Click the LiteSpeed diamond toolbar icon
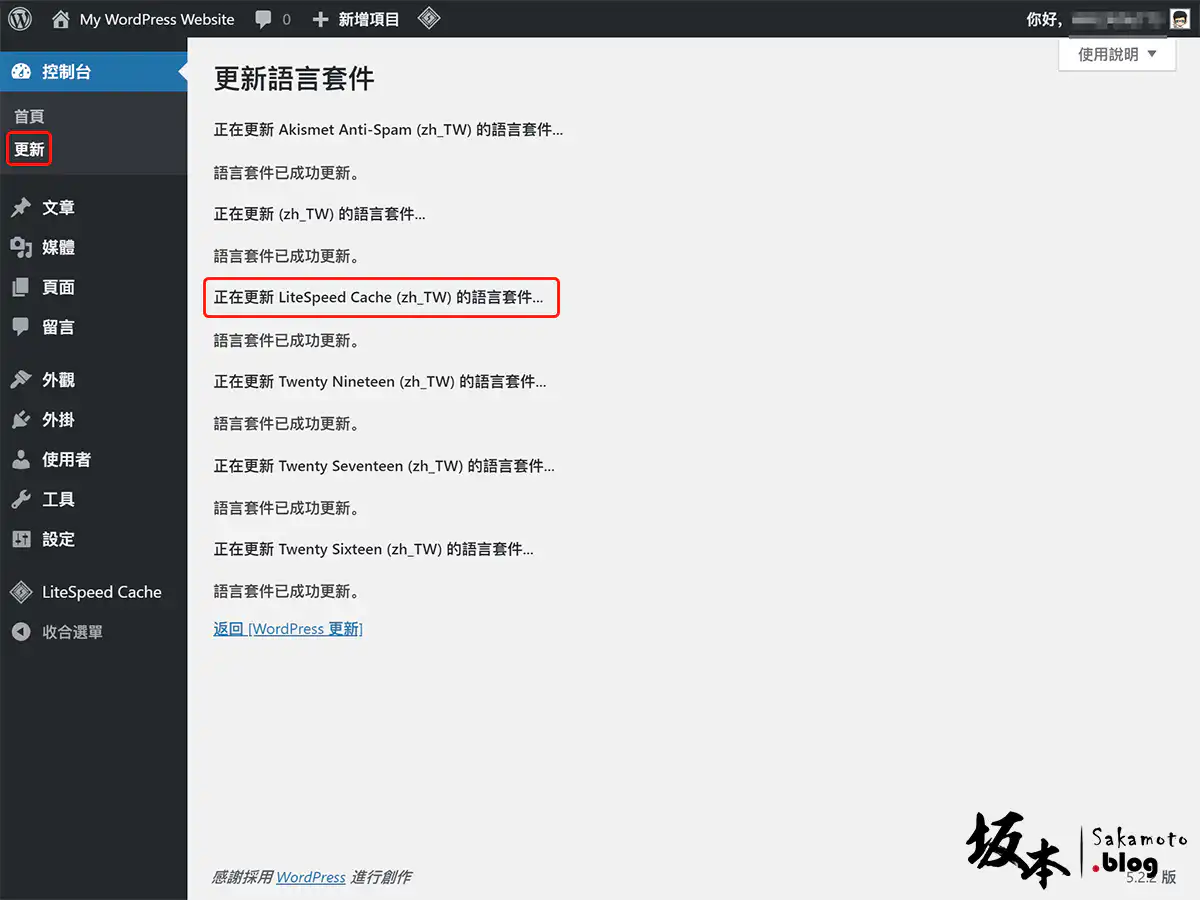This screenshot has width=1200, height=900. [429, 19]
